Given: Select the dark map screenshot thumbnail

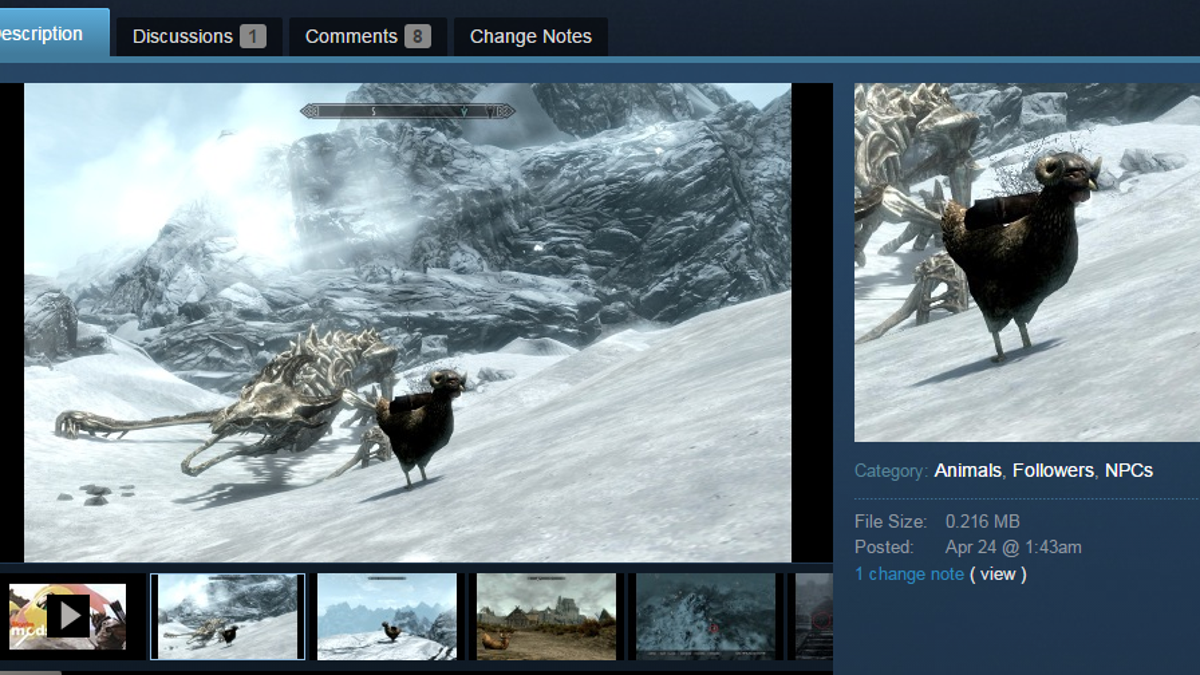Looking at the screenshot, I should 706,616.
